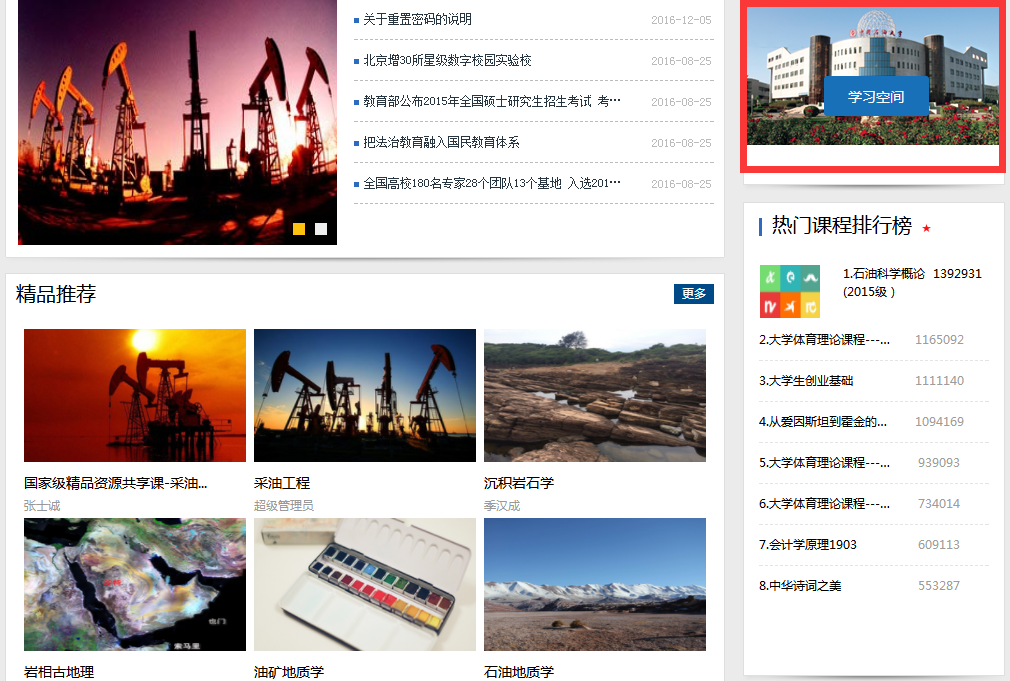Open news 把法治教育融入国民教育体系
1010x681 pixels.
click(441, 143)
